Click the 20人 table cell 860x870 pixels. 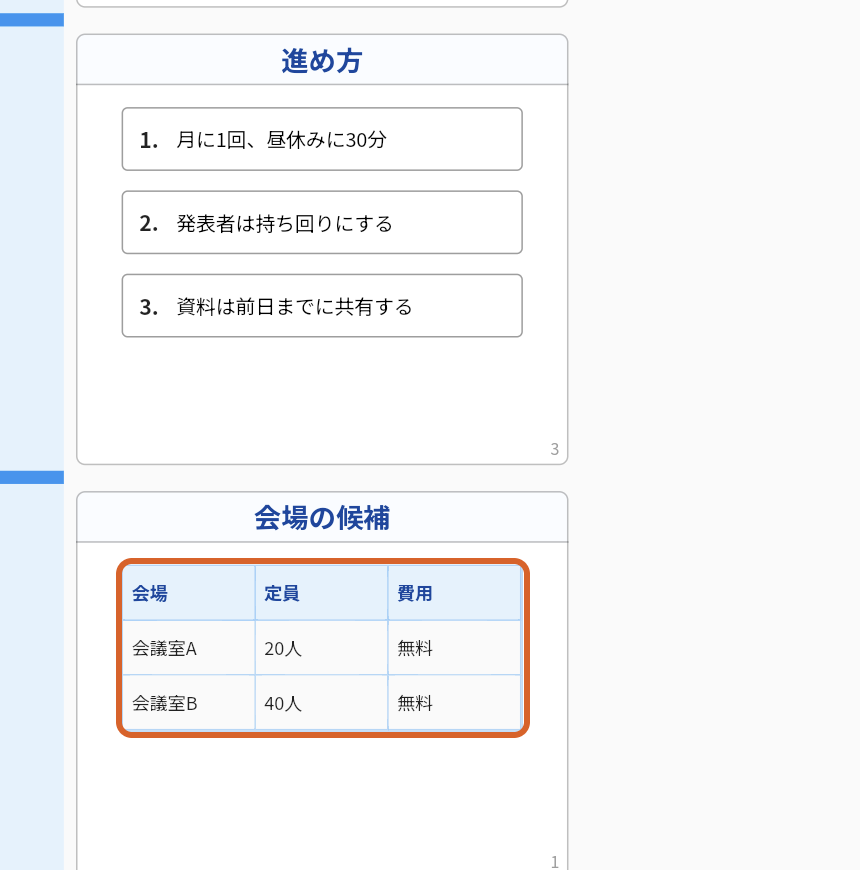pos(321,648)
